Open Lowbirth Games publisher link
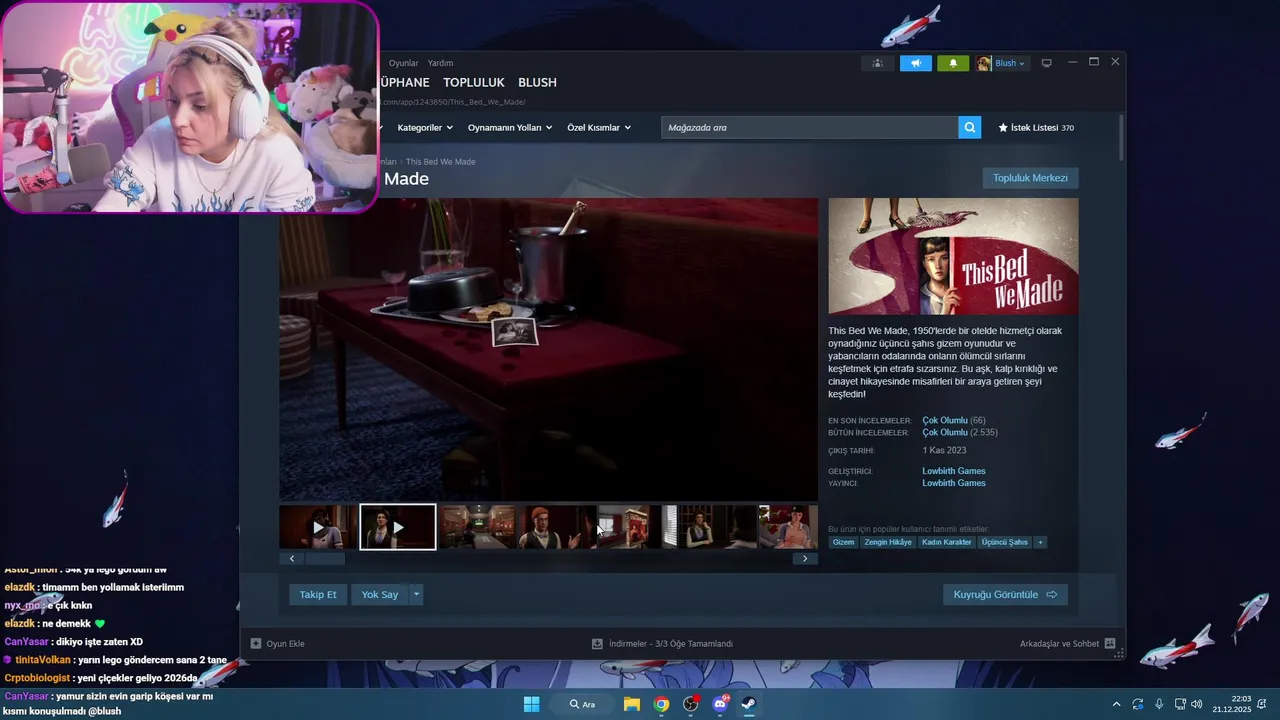The width and height of the screenshot is (1280, 720). coord(953,483)
